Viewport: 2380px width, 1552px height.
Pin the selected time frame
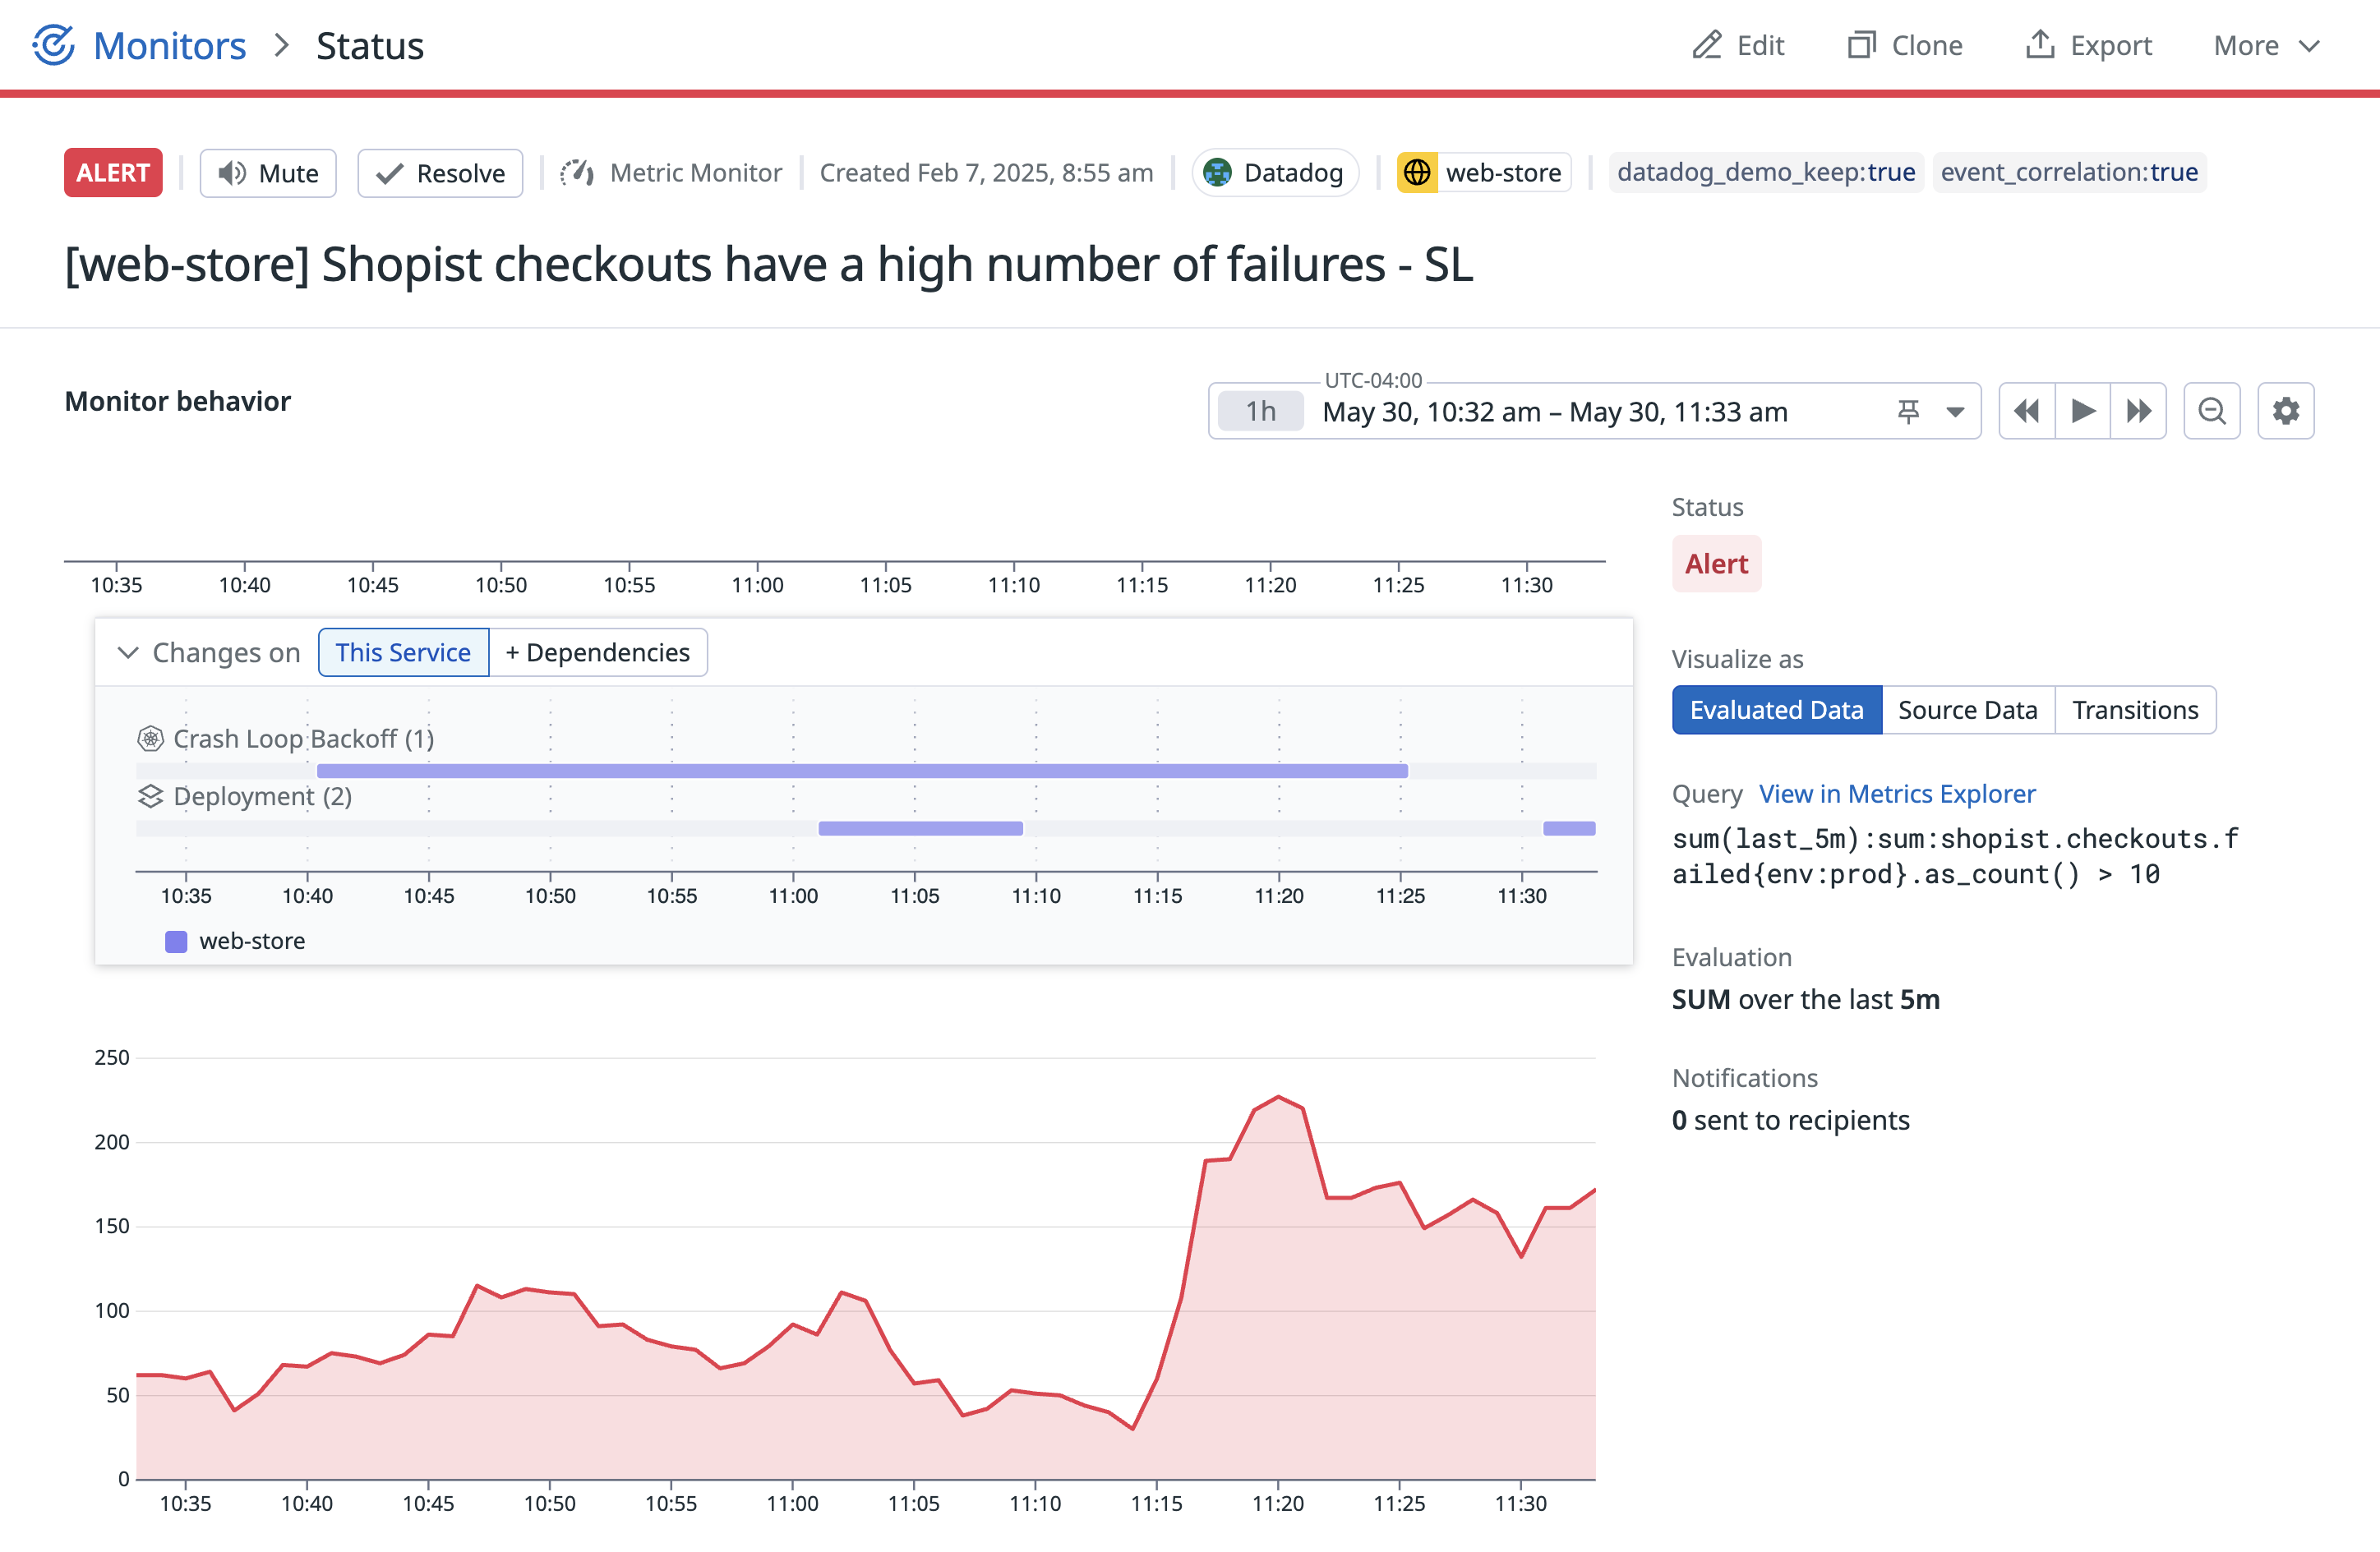[1908, 411]
